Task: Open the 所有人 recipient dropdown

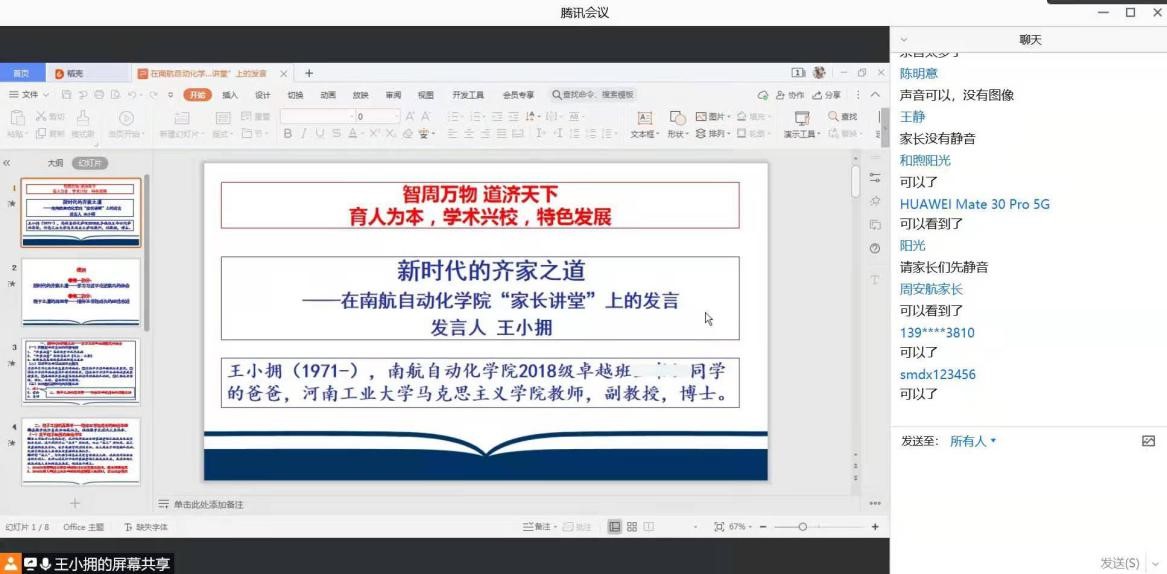Action: tap(973, 441)
